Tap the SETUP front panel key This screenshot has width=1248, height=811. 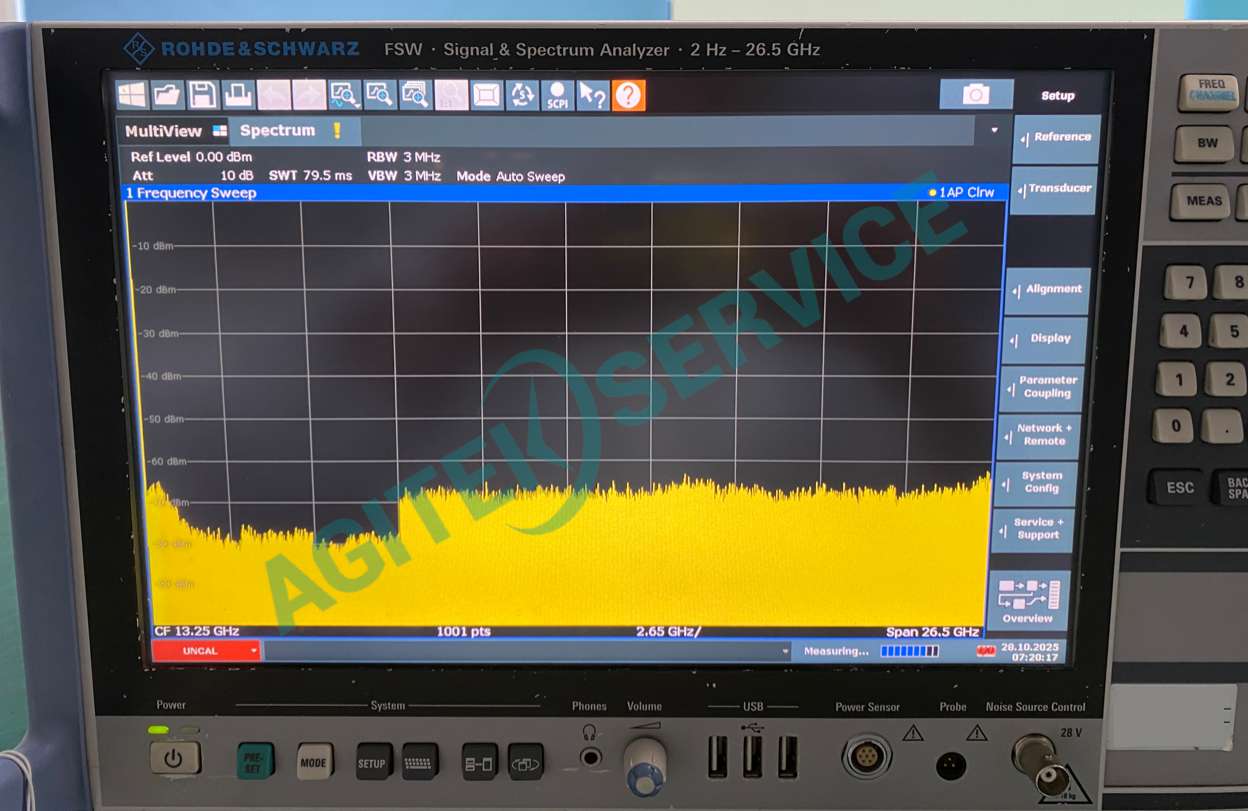tap(373, 762)
